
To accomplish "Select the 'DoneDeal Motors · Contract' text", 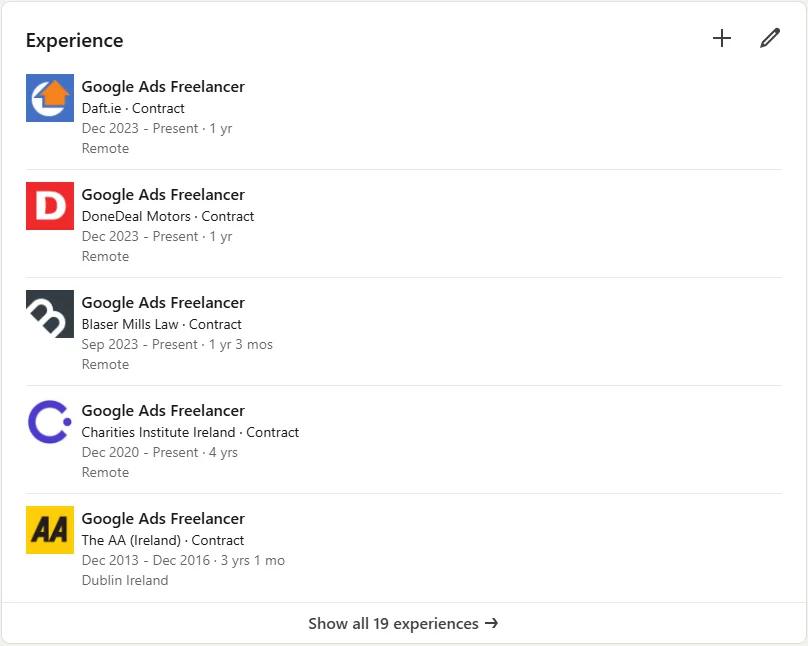I will (x=168, y=216).
